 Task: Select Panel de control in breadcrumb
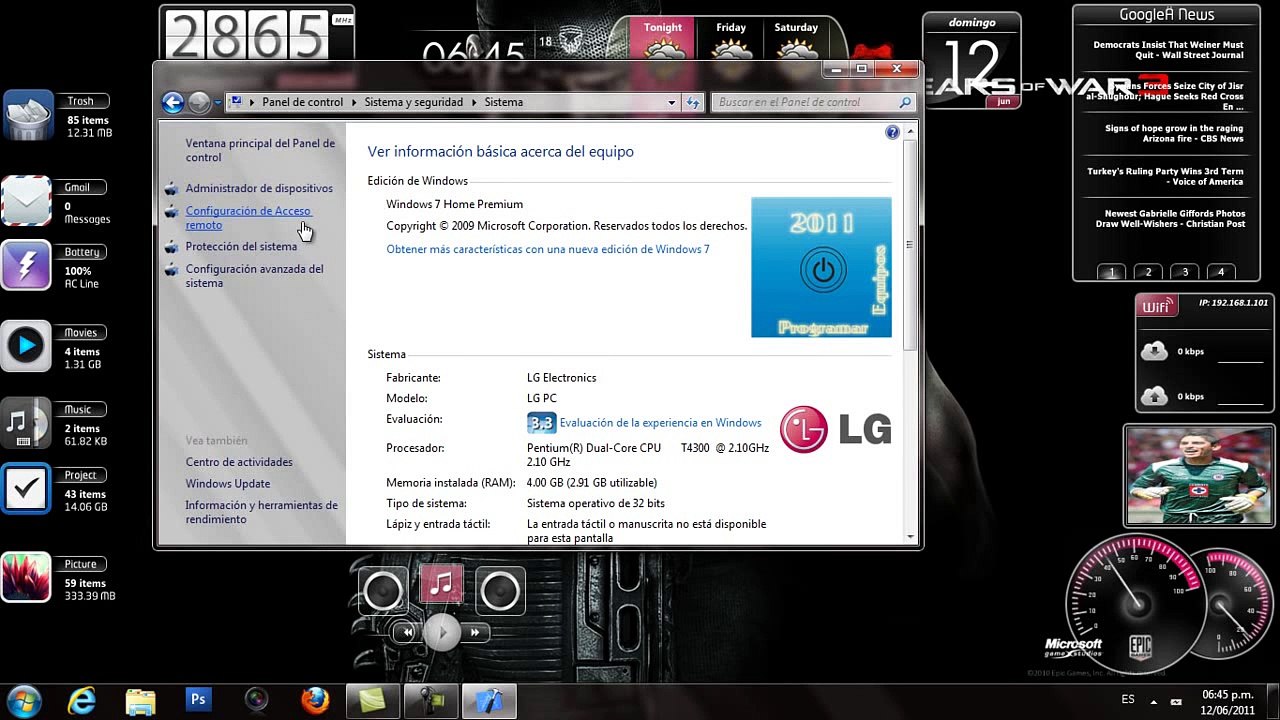tap(302, 102)
